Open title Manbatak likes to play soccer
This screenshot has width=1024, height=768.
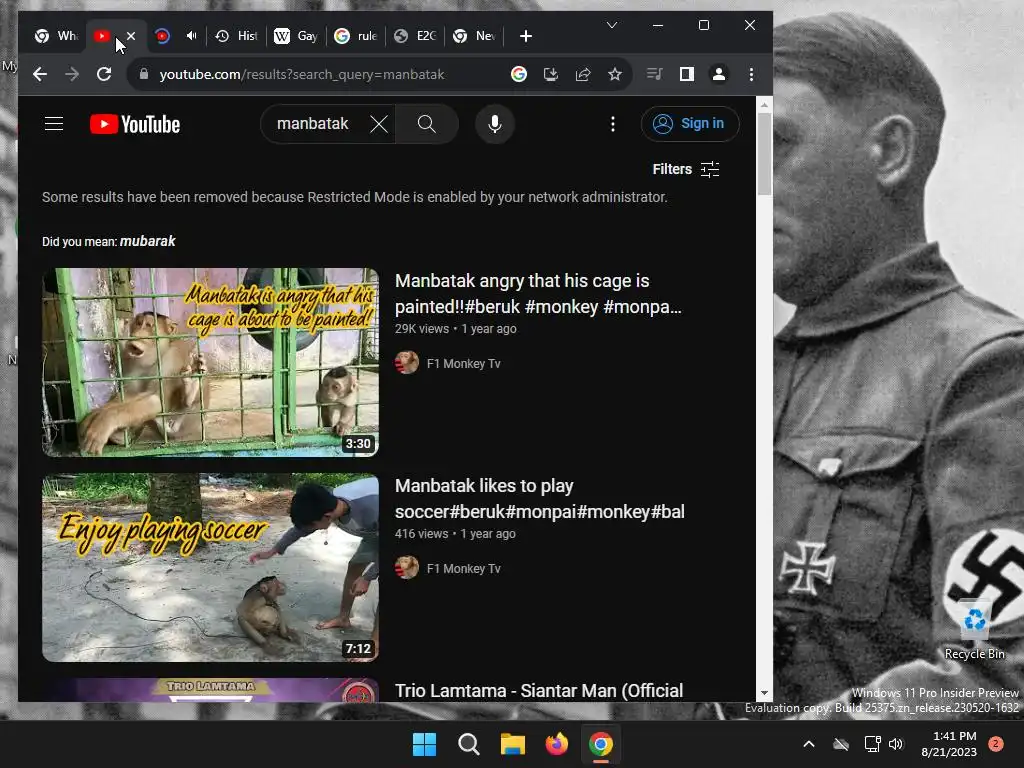(x=539, y=498)
